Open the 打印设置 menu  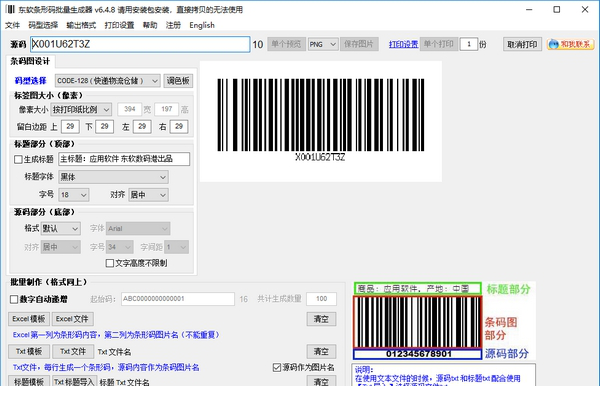[119, 25]
